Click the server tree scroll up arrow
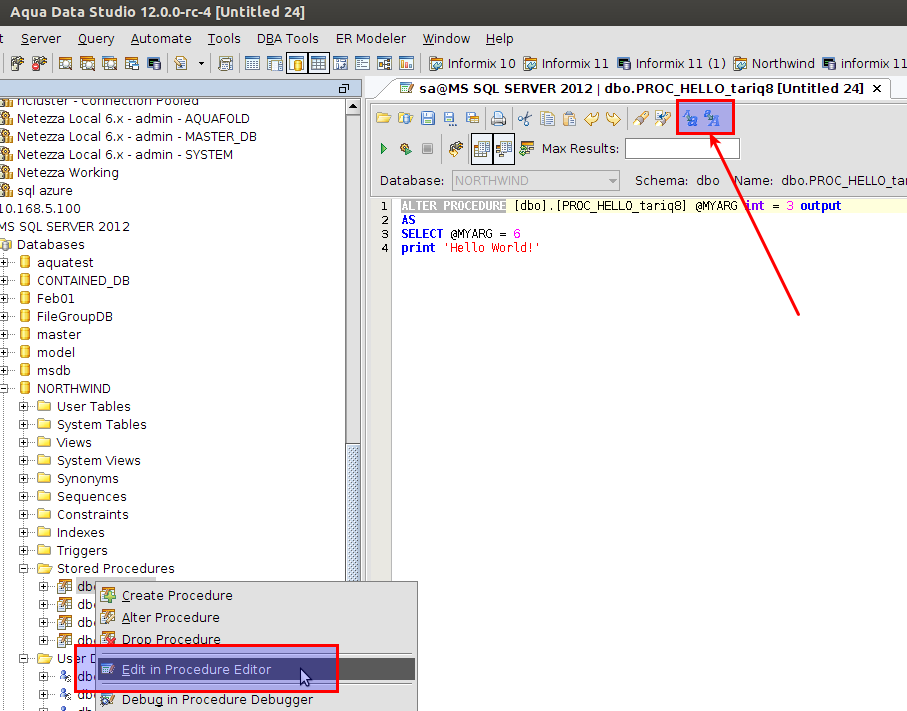 click(x=353, y=107)
